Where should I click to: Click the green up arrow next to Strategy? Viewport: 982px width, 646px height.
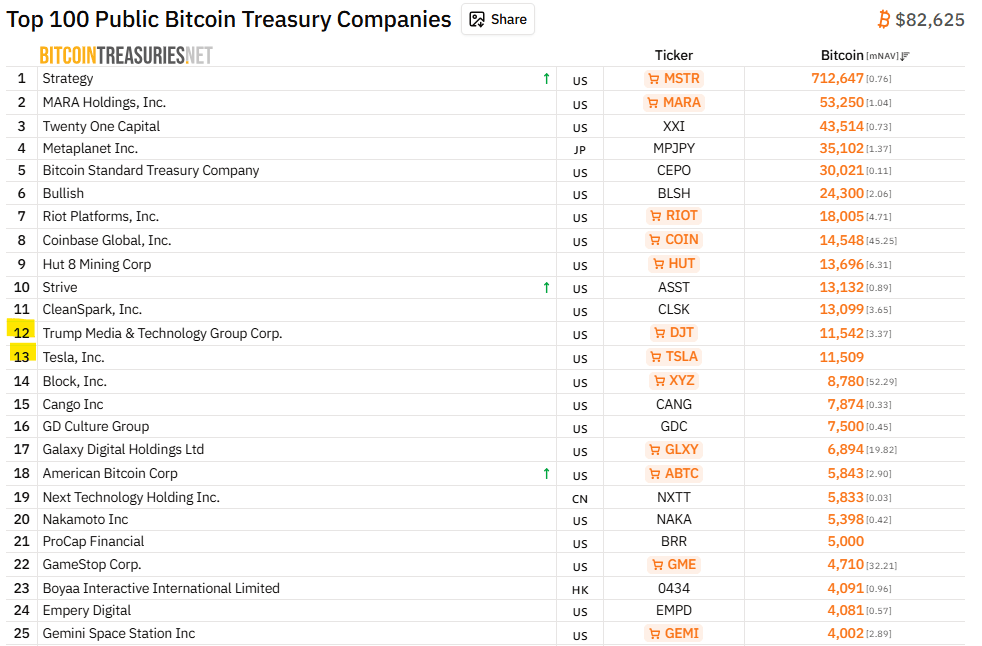546,76
